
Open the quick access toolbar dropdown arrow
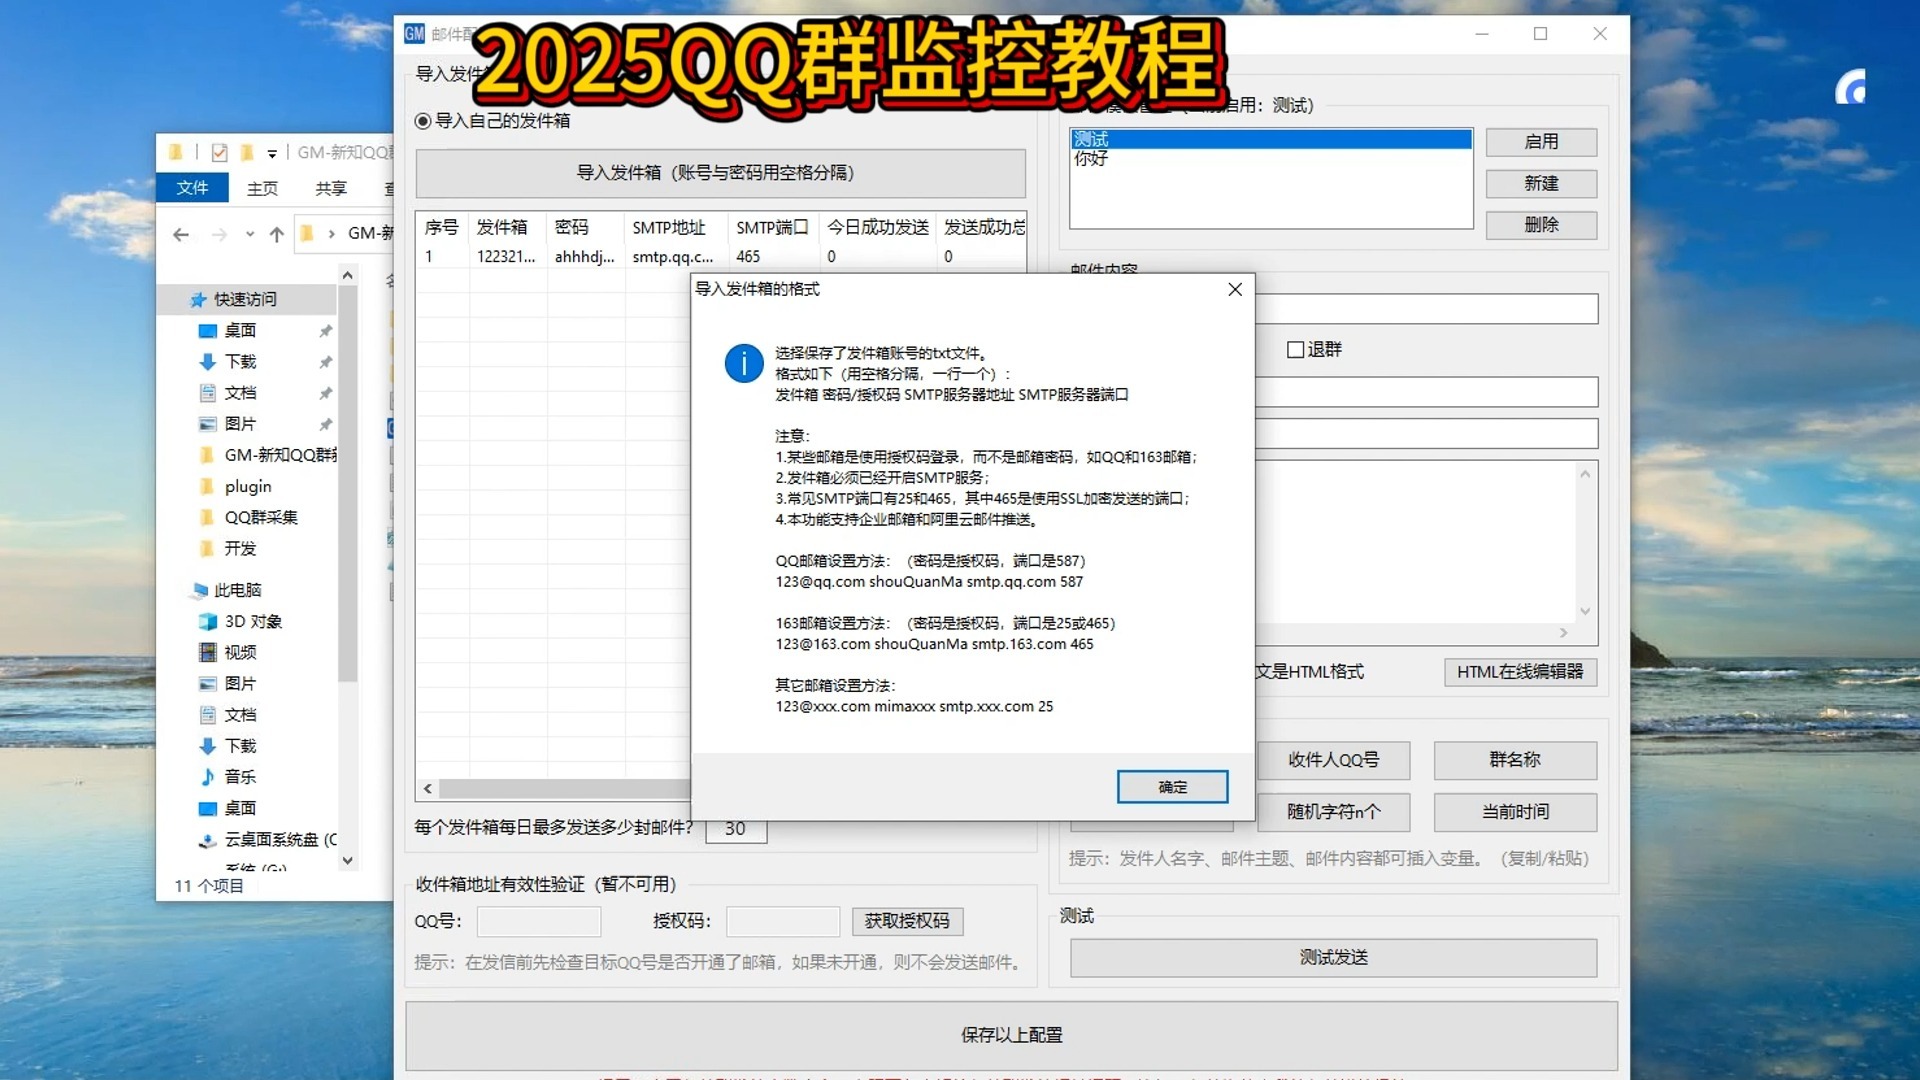coord(272,153)
